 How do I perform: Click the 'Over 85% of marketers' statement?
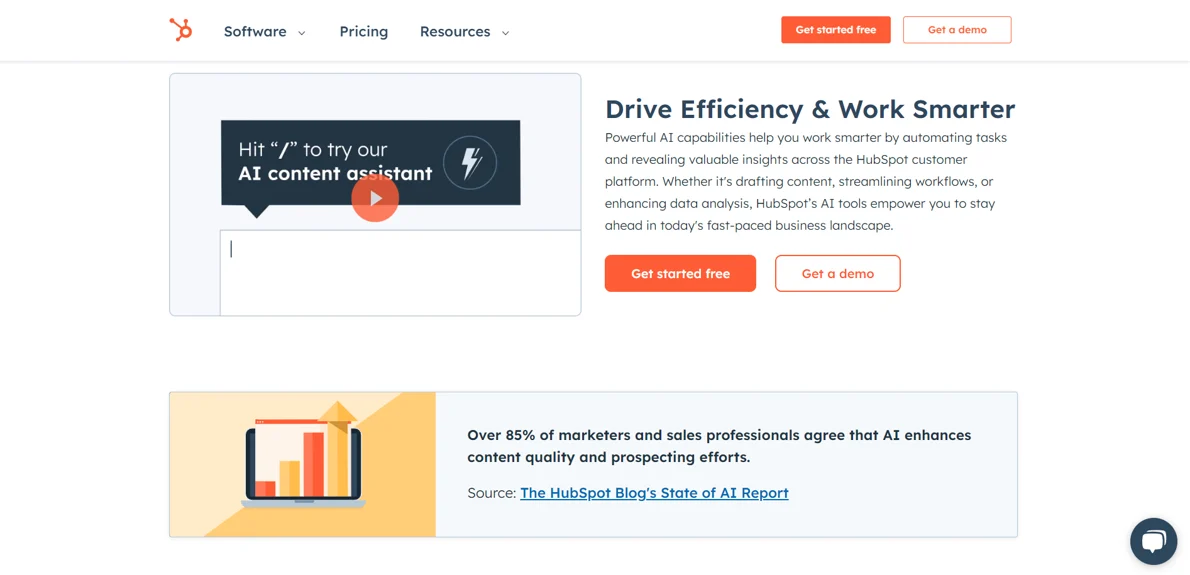point(719,446)
